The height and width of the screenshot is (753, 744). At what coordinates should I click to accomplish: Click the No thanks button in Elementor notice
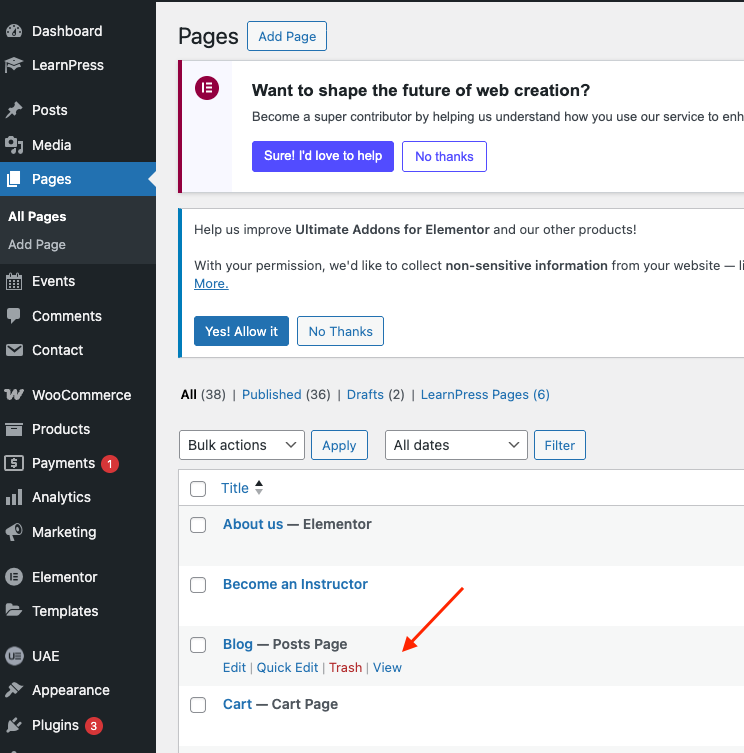pyautogui.click(x=444, y=156)
